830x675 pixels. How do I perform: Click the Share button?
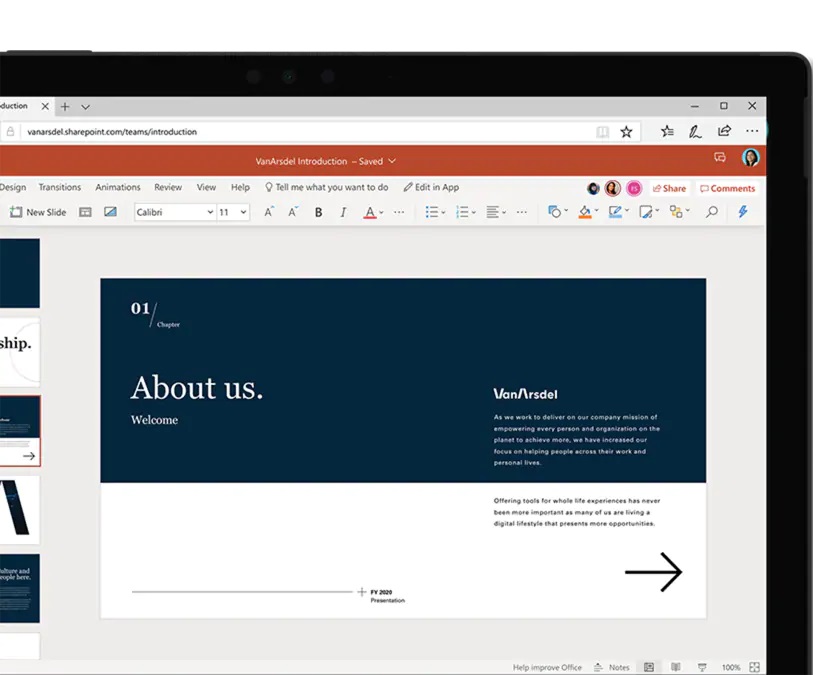click(x=669, y=188)
